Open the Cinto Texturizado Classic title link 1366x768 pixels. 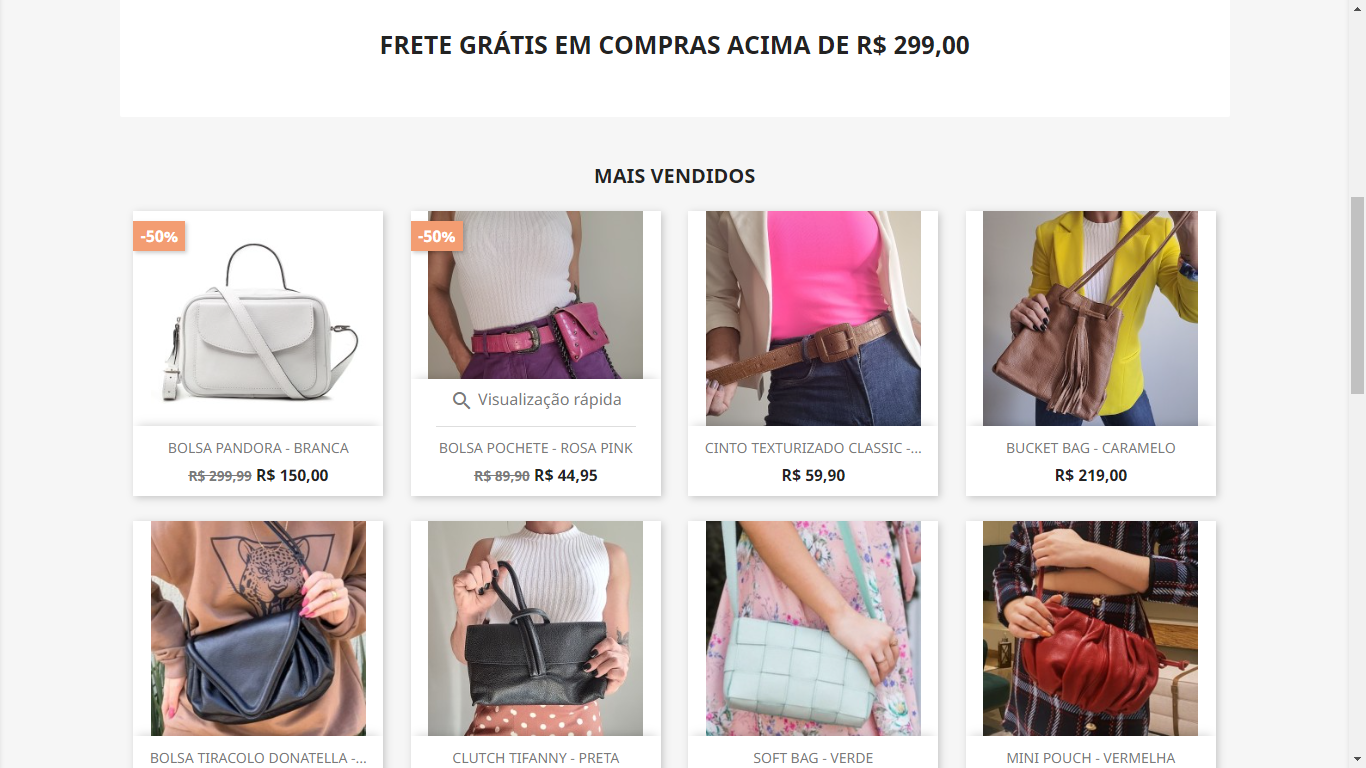(813, 448)
